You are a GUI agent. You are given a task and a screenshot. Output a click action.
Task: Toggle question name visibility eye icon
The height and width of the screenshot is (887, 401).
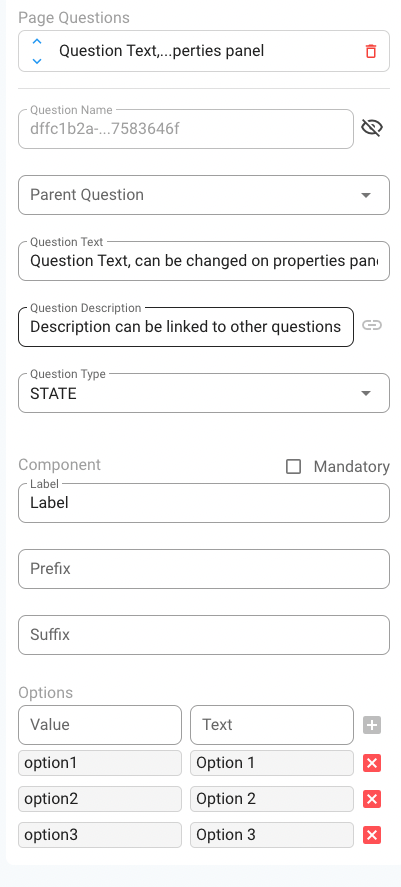click(372, 128)
